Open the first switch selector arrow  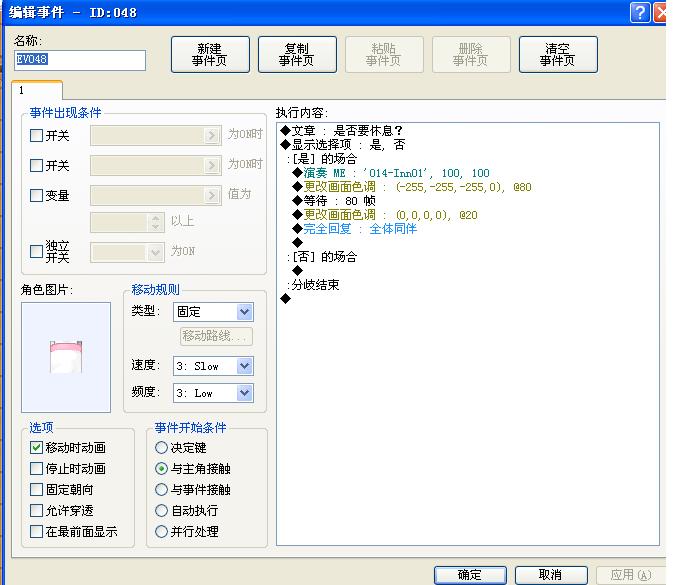pyautogui.click(x=212, y=135)
